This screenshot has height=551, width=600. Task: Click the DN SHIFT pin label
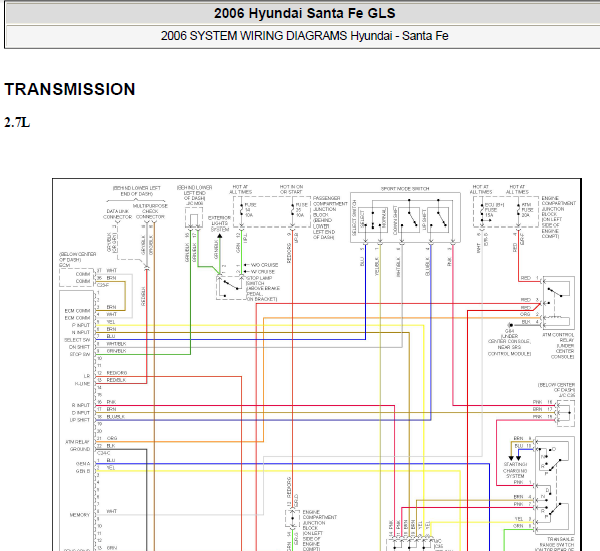coord(79,347)
